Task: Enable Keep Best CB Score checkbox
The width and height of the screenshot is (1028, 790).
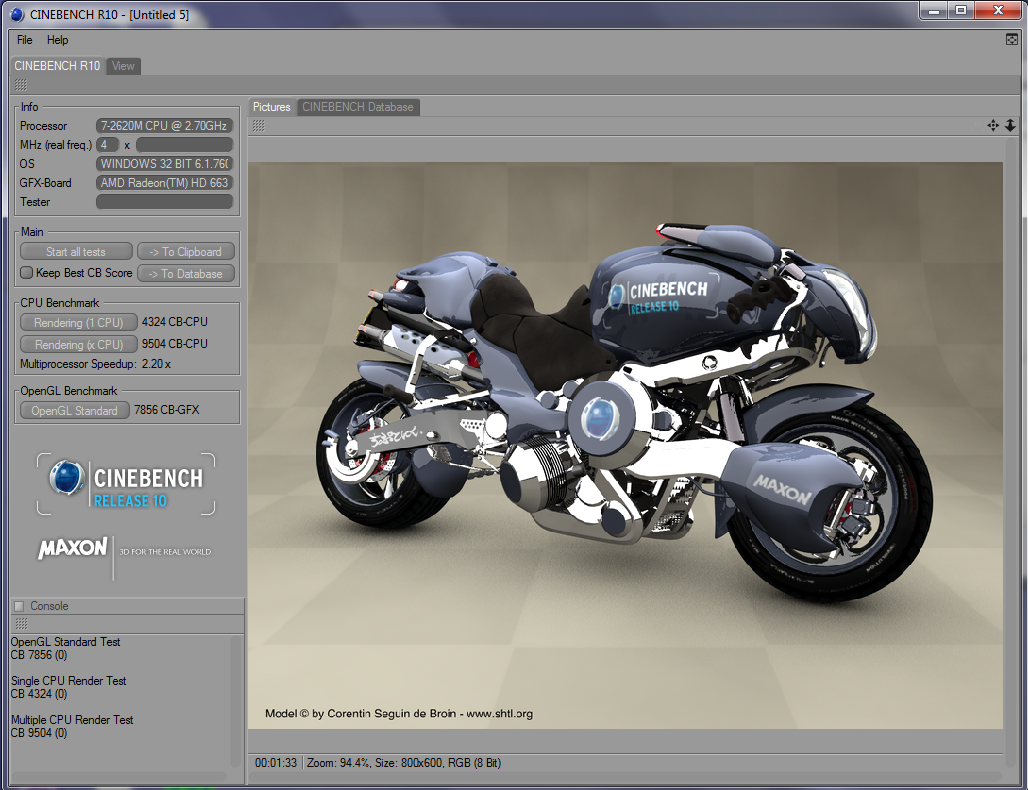Action: [x=26, y=273]
